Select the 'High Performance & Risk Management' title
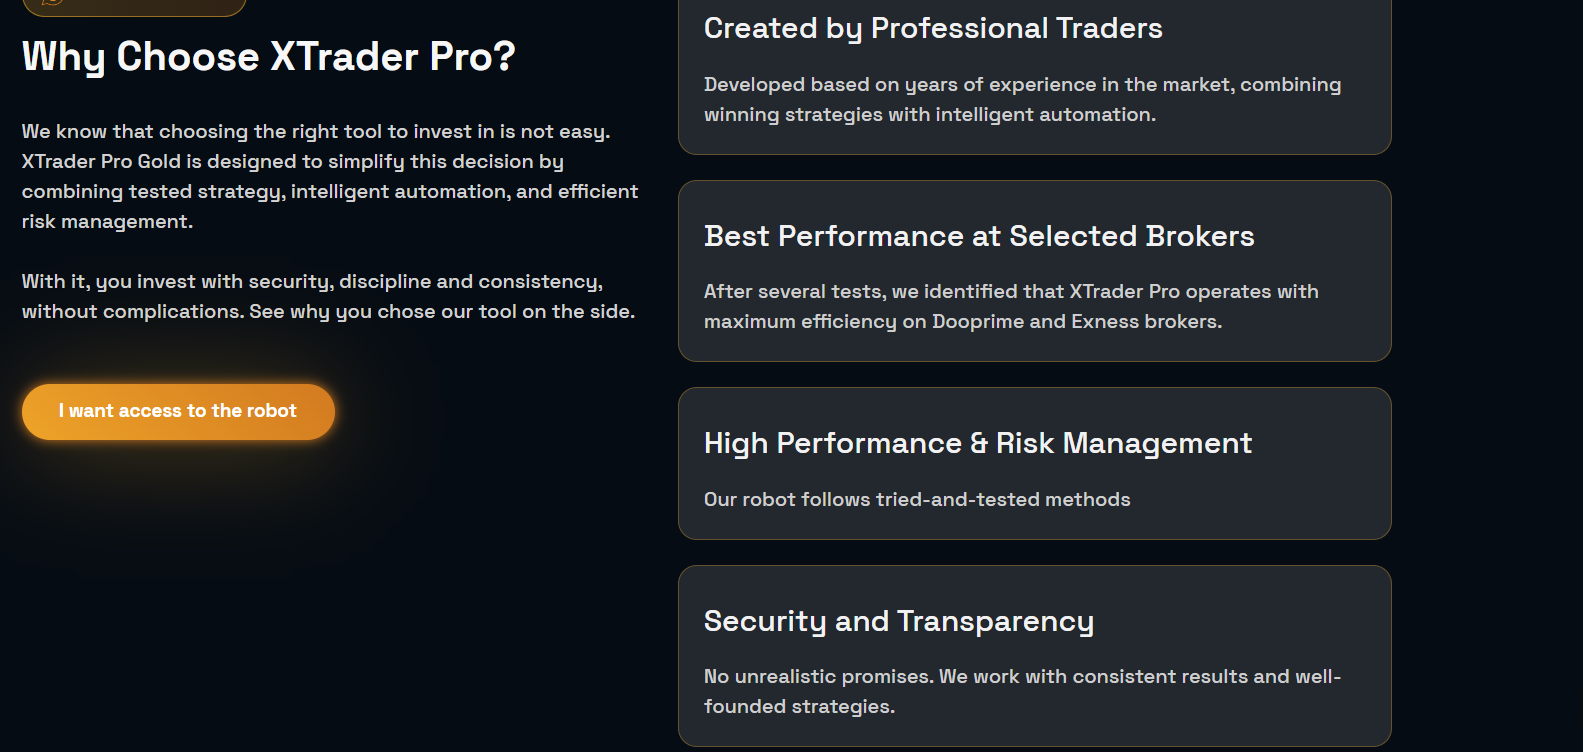The height and width of the screenshot is (752, 1583). click(977, 444)
